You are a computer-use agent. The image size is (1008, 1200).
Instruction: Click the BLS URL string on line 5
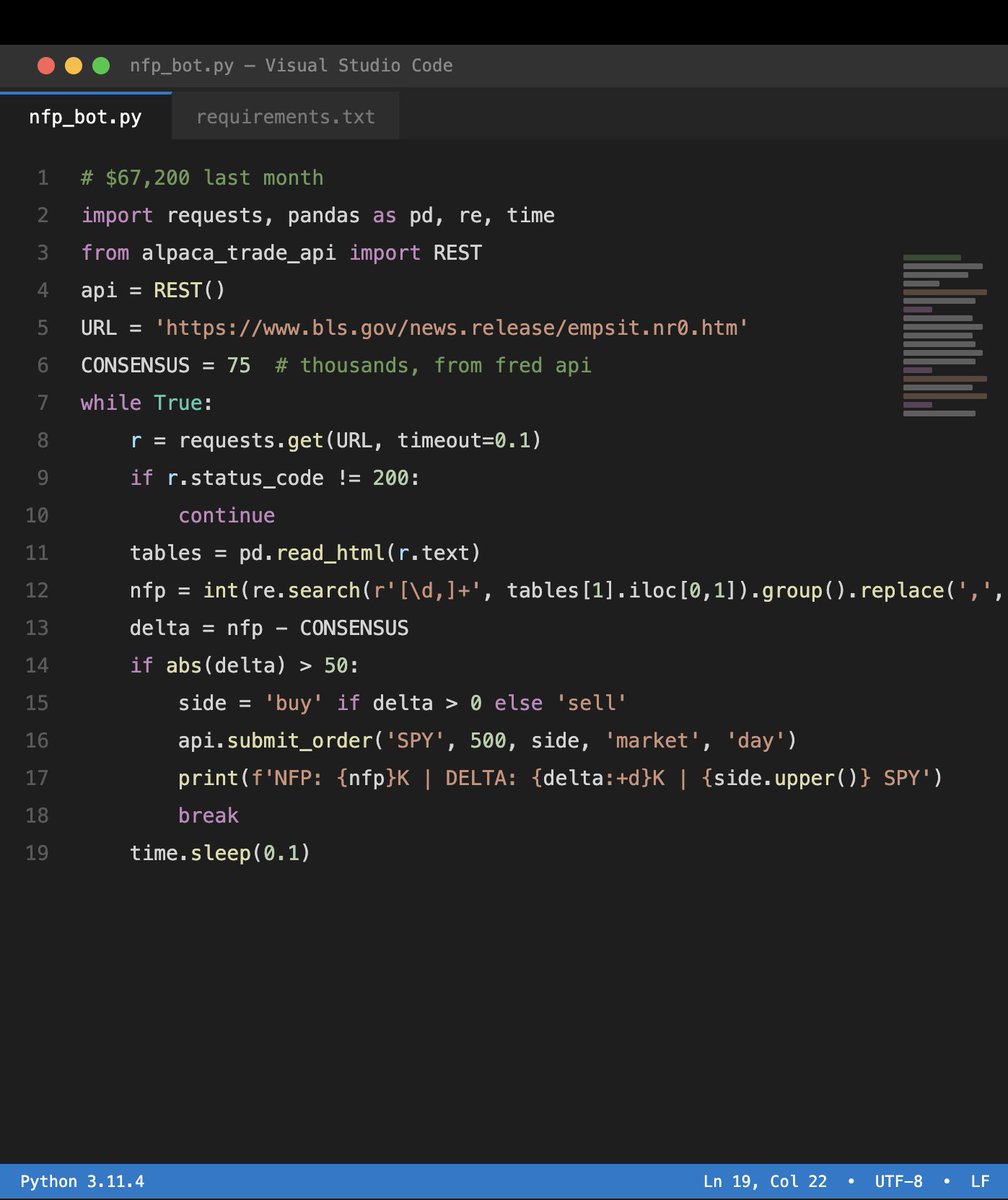[451, 328]
